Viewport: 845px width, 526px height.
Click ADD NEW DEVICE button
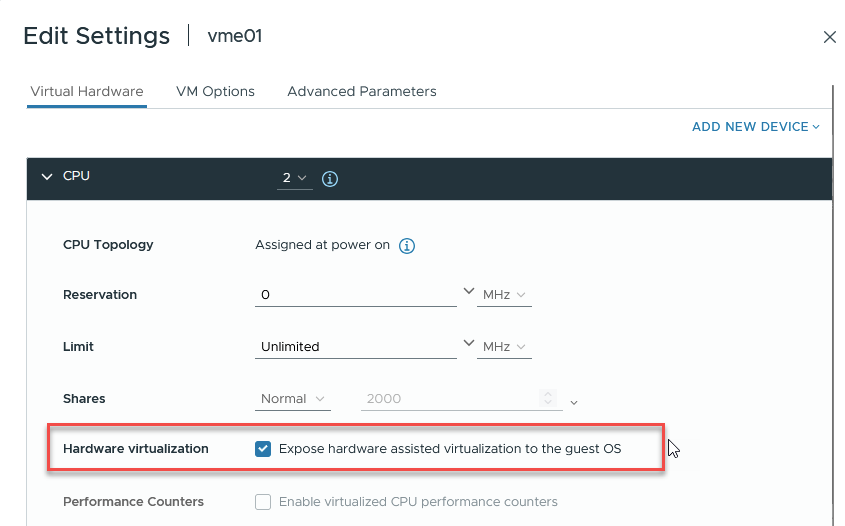coord(755,127)
